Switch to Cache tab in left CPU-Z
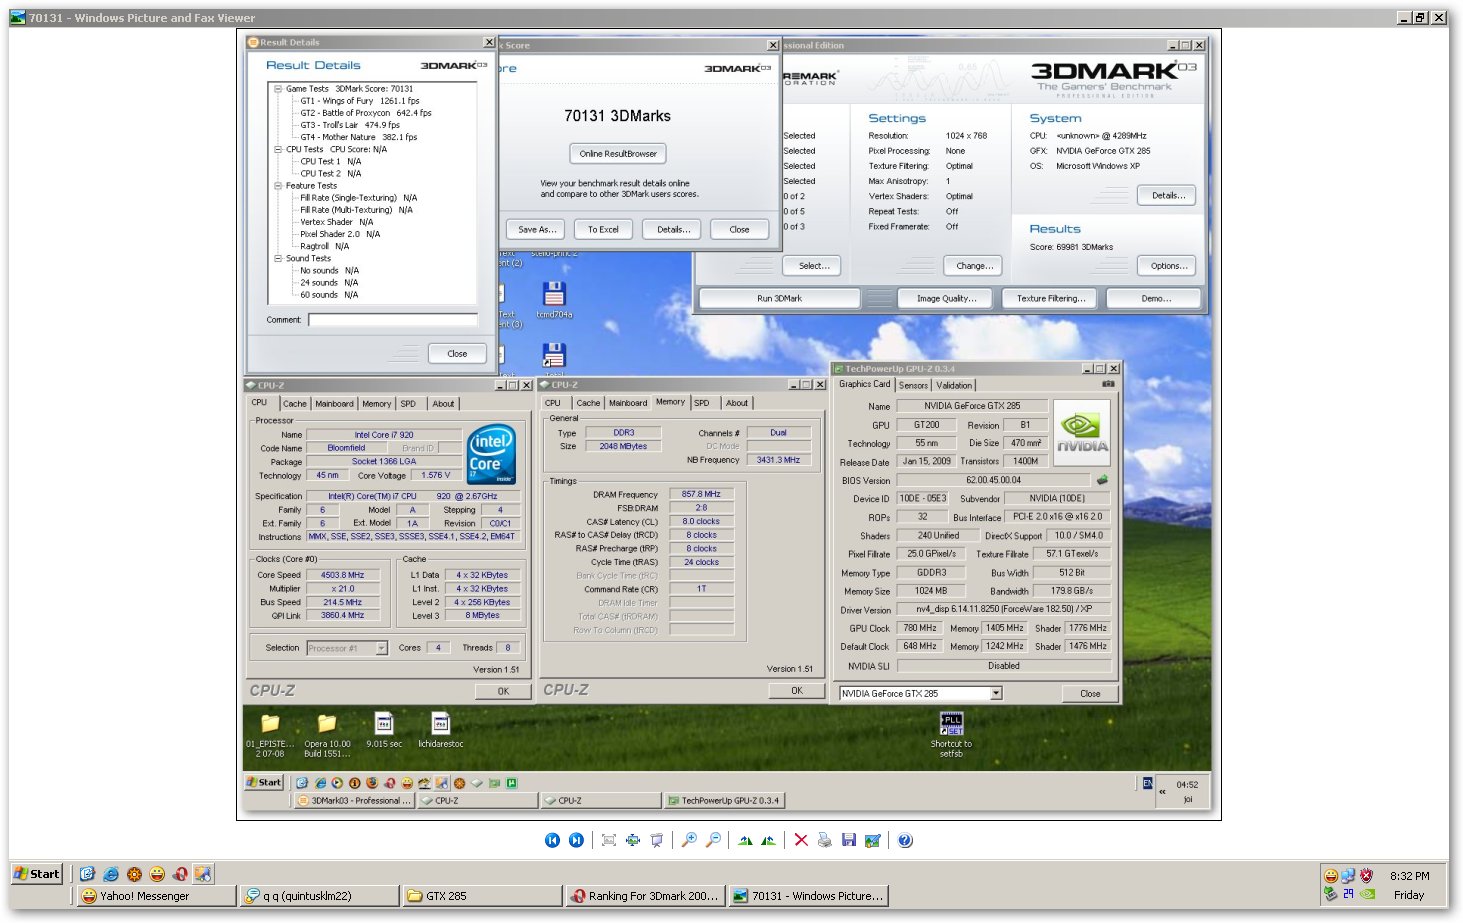 click(295, 404)
